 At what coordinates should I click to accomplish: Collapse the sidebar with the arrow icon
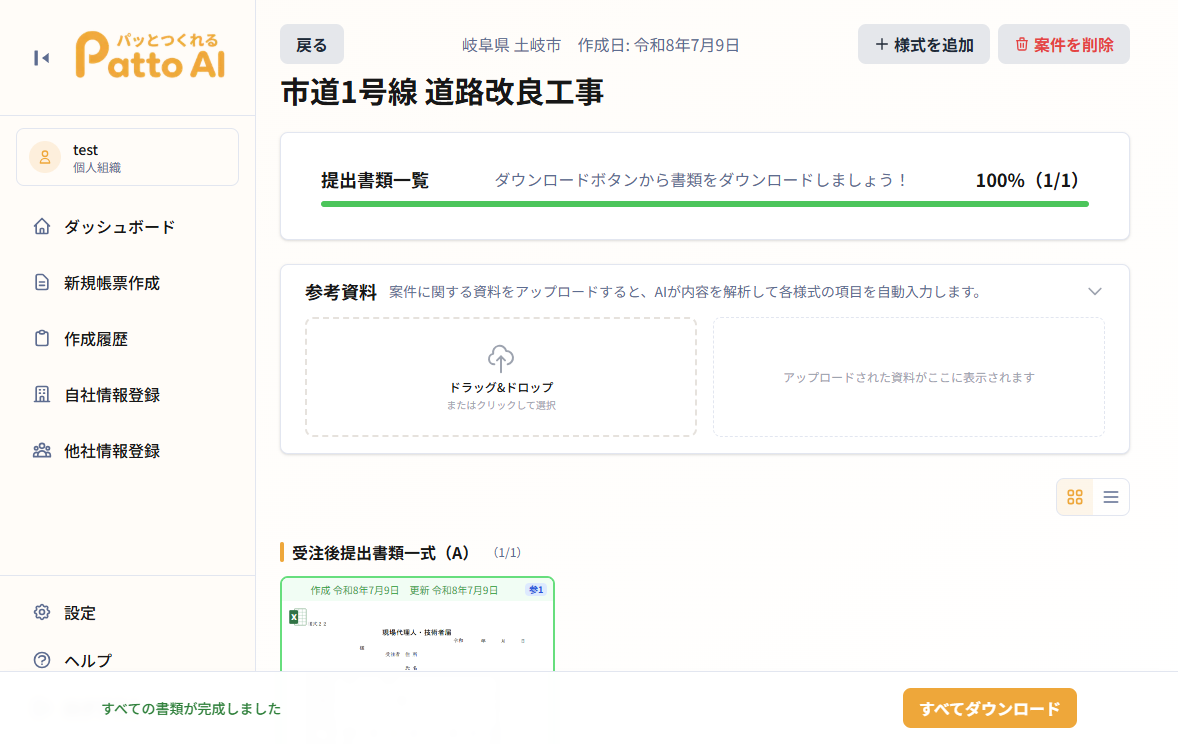click(41, 58)
